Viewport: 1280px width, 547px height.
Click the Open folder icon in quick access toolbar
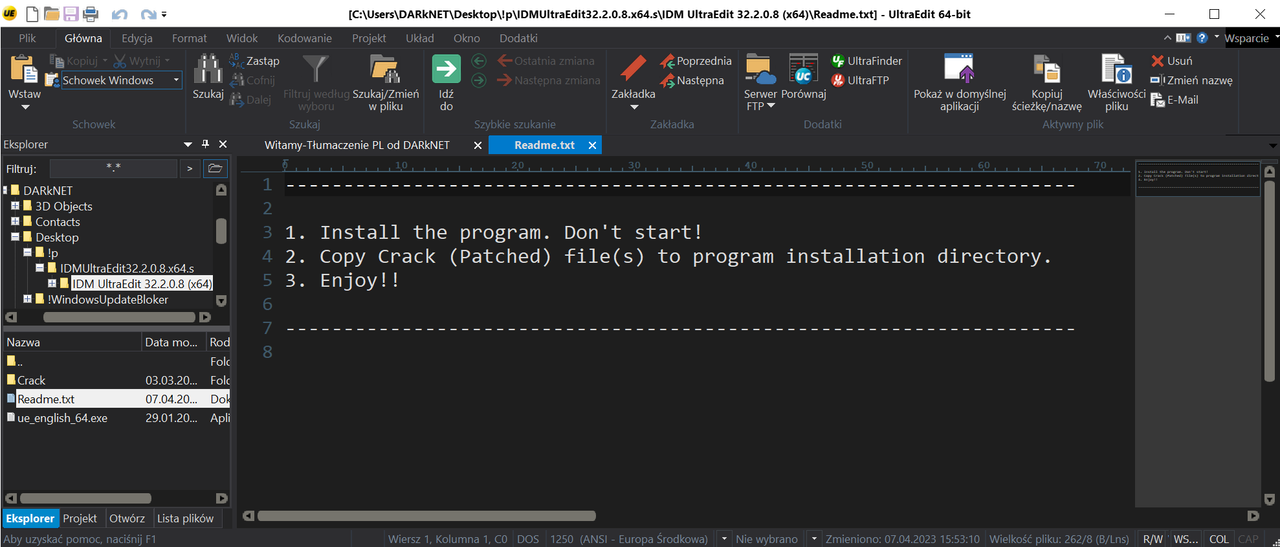51,14
